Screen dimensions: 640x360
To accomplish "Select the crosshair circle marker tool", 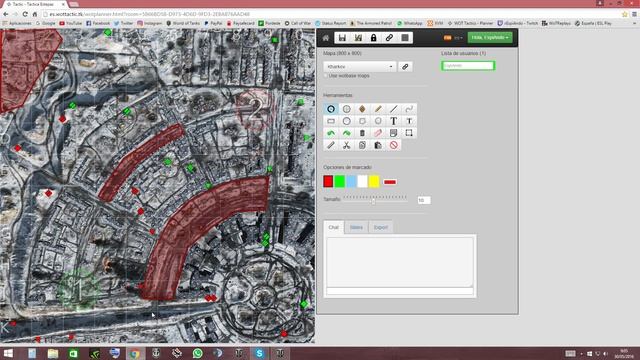I will pos(347,109).
